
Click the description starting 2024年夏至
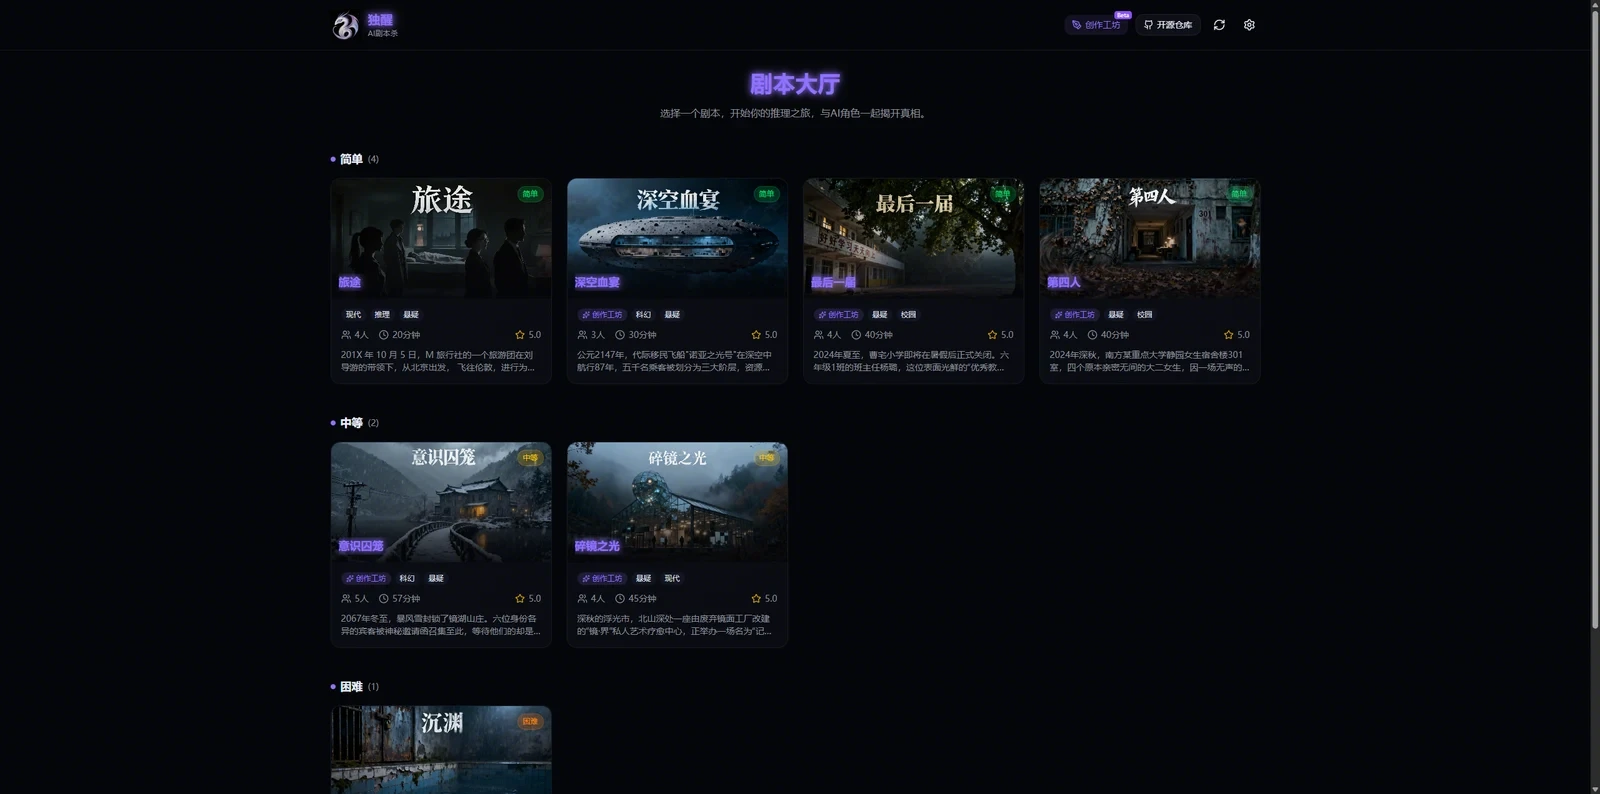(x=911, y=361)
